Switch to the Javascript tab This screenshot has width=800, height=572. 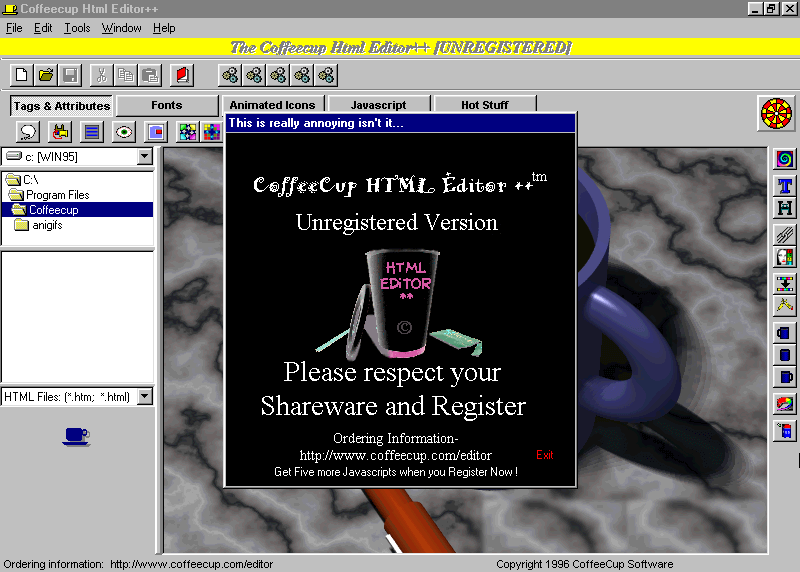coord(379,104)
